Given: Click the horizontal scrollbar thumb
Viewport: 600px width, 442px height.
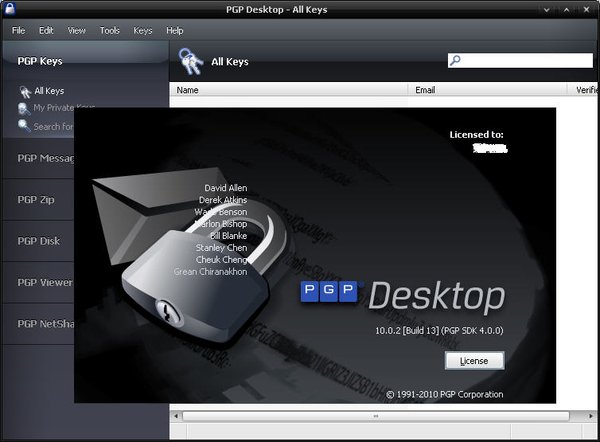Looking at the screenshot, I should [x=376, y=416].
